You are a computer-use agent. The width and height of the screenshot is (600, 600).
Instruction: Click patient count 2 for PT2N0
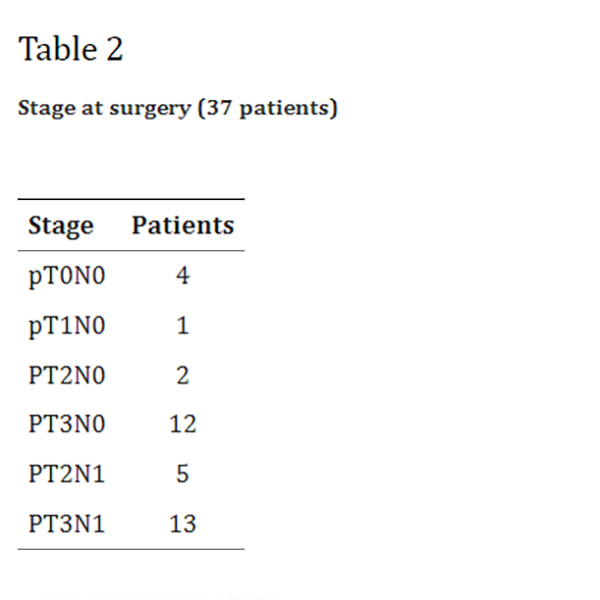pos(183,376)
